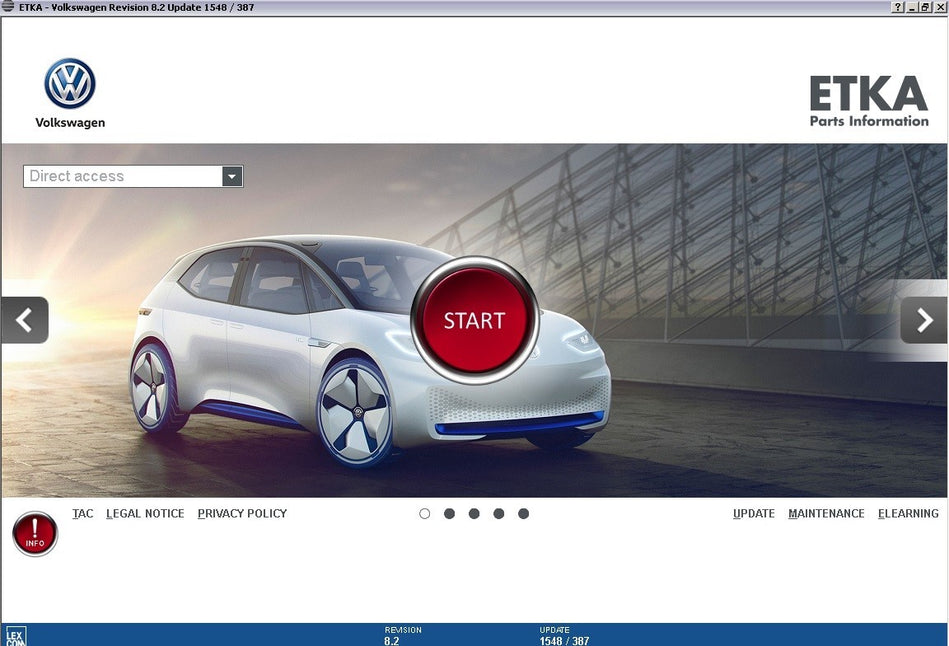Select the first carousel dot indicator
The image size is (949, 646).
click(425, 514)
